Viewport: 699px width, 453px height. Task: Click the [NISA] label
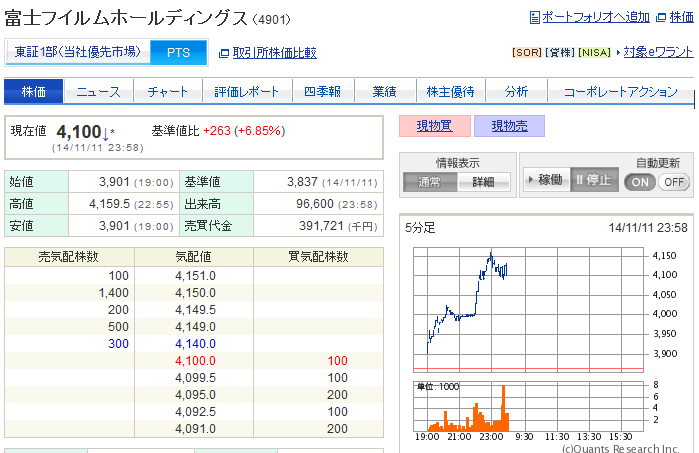pyautogui.click(x=594, y=53)
